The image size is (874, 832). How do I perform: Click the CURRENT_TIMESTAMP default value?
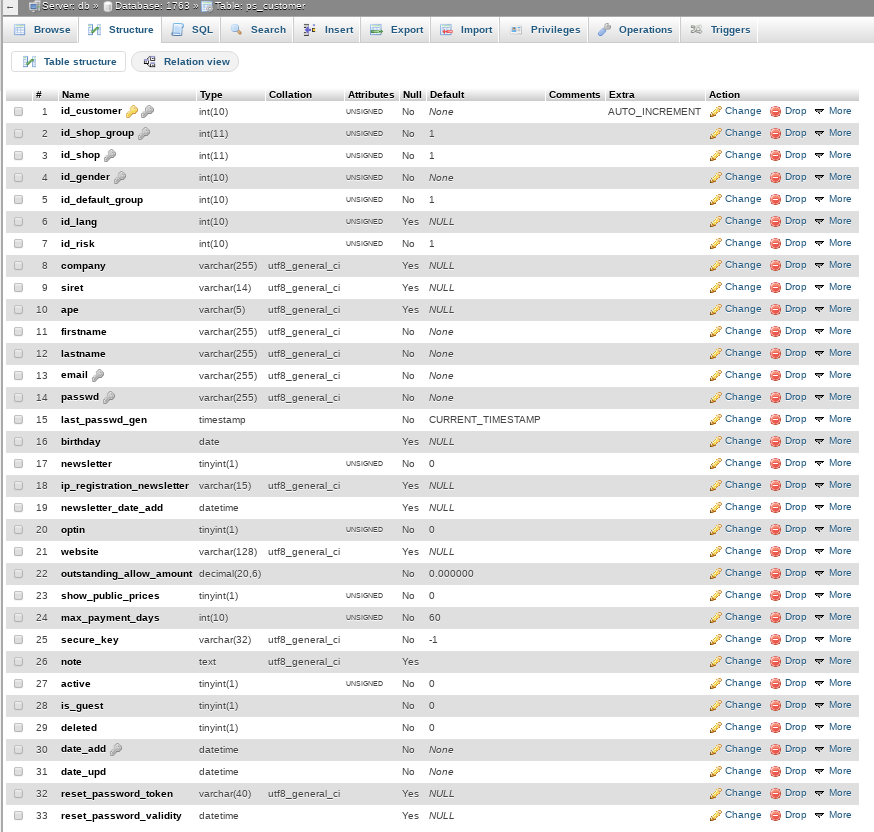(x=484, y=420)
